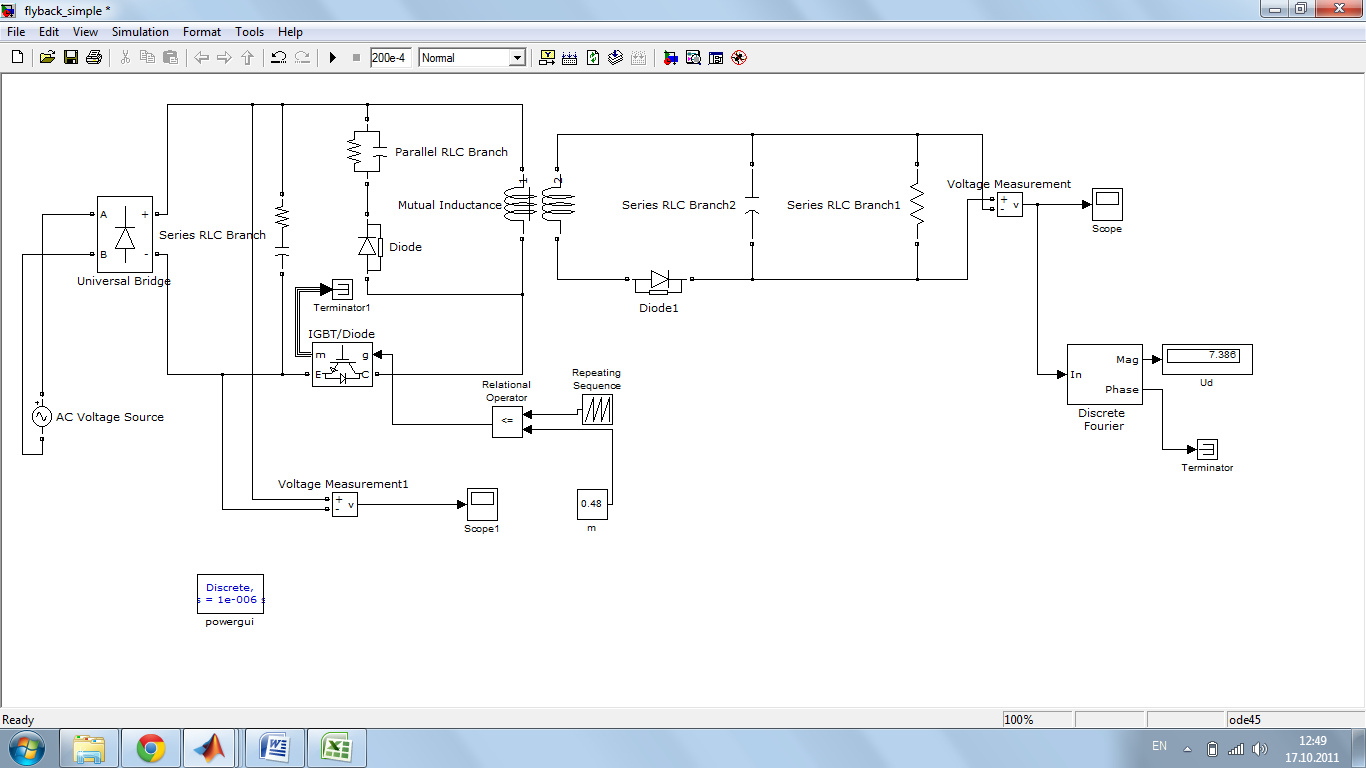Image resolution: width=1366 pixels, height=768 pixels.
Task: Select the IGBT/Diode block
Action: click(342, 365)
